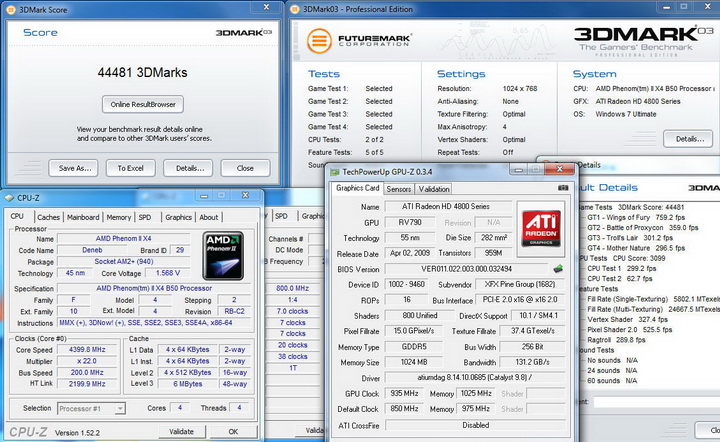The width and height of the screenshot is (720, 442).
Task: Click the 800.0 MHz frequency in rear CPU-Z
Action: 292,288
